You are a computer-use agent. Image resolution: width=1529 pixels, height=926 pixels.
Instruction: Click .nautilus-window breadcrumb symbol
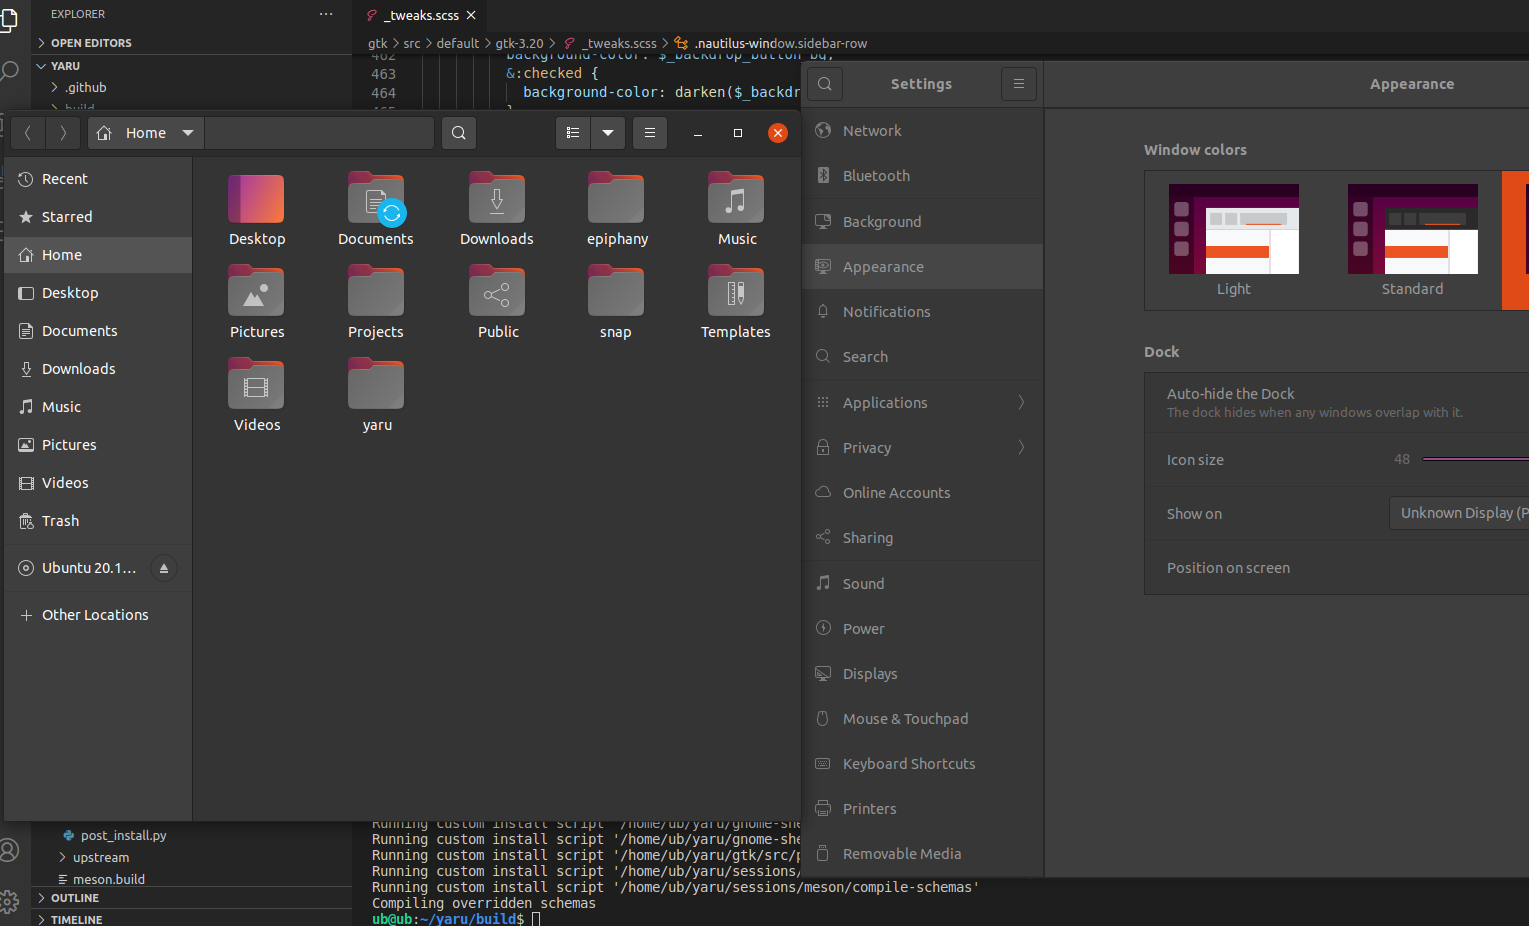pyautogui.click(x=770, y=43)
